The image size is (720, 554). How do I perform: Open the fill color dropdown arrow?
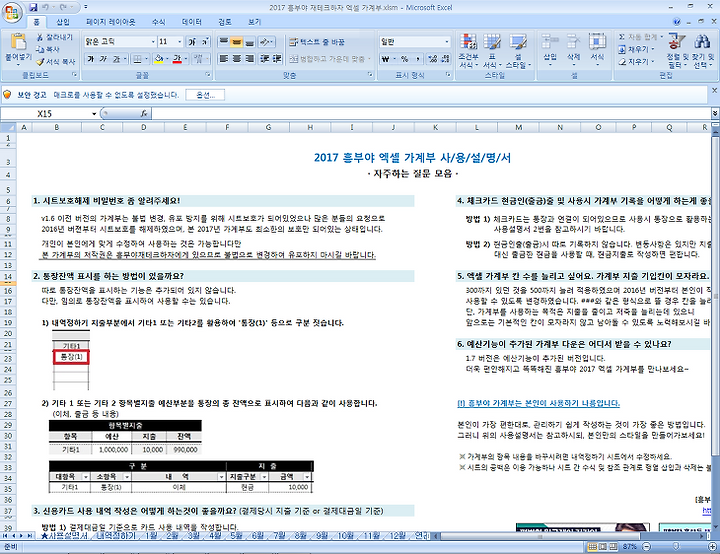point(168,59)
